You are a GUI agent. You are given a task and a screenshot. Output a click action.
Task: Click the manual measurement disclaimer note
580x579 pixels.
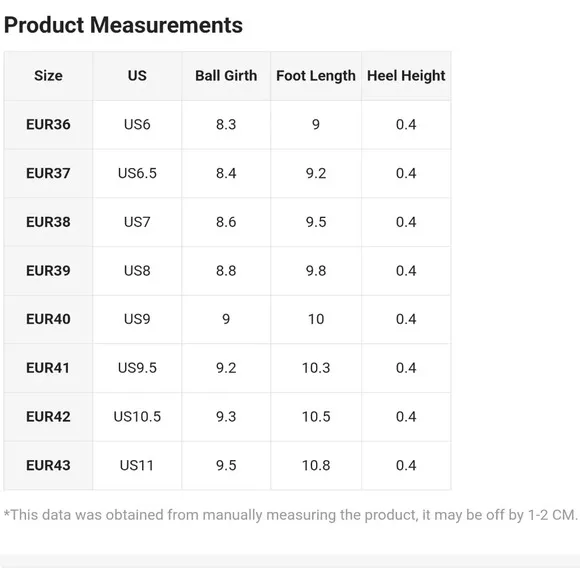coord(290,515)
